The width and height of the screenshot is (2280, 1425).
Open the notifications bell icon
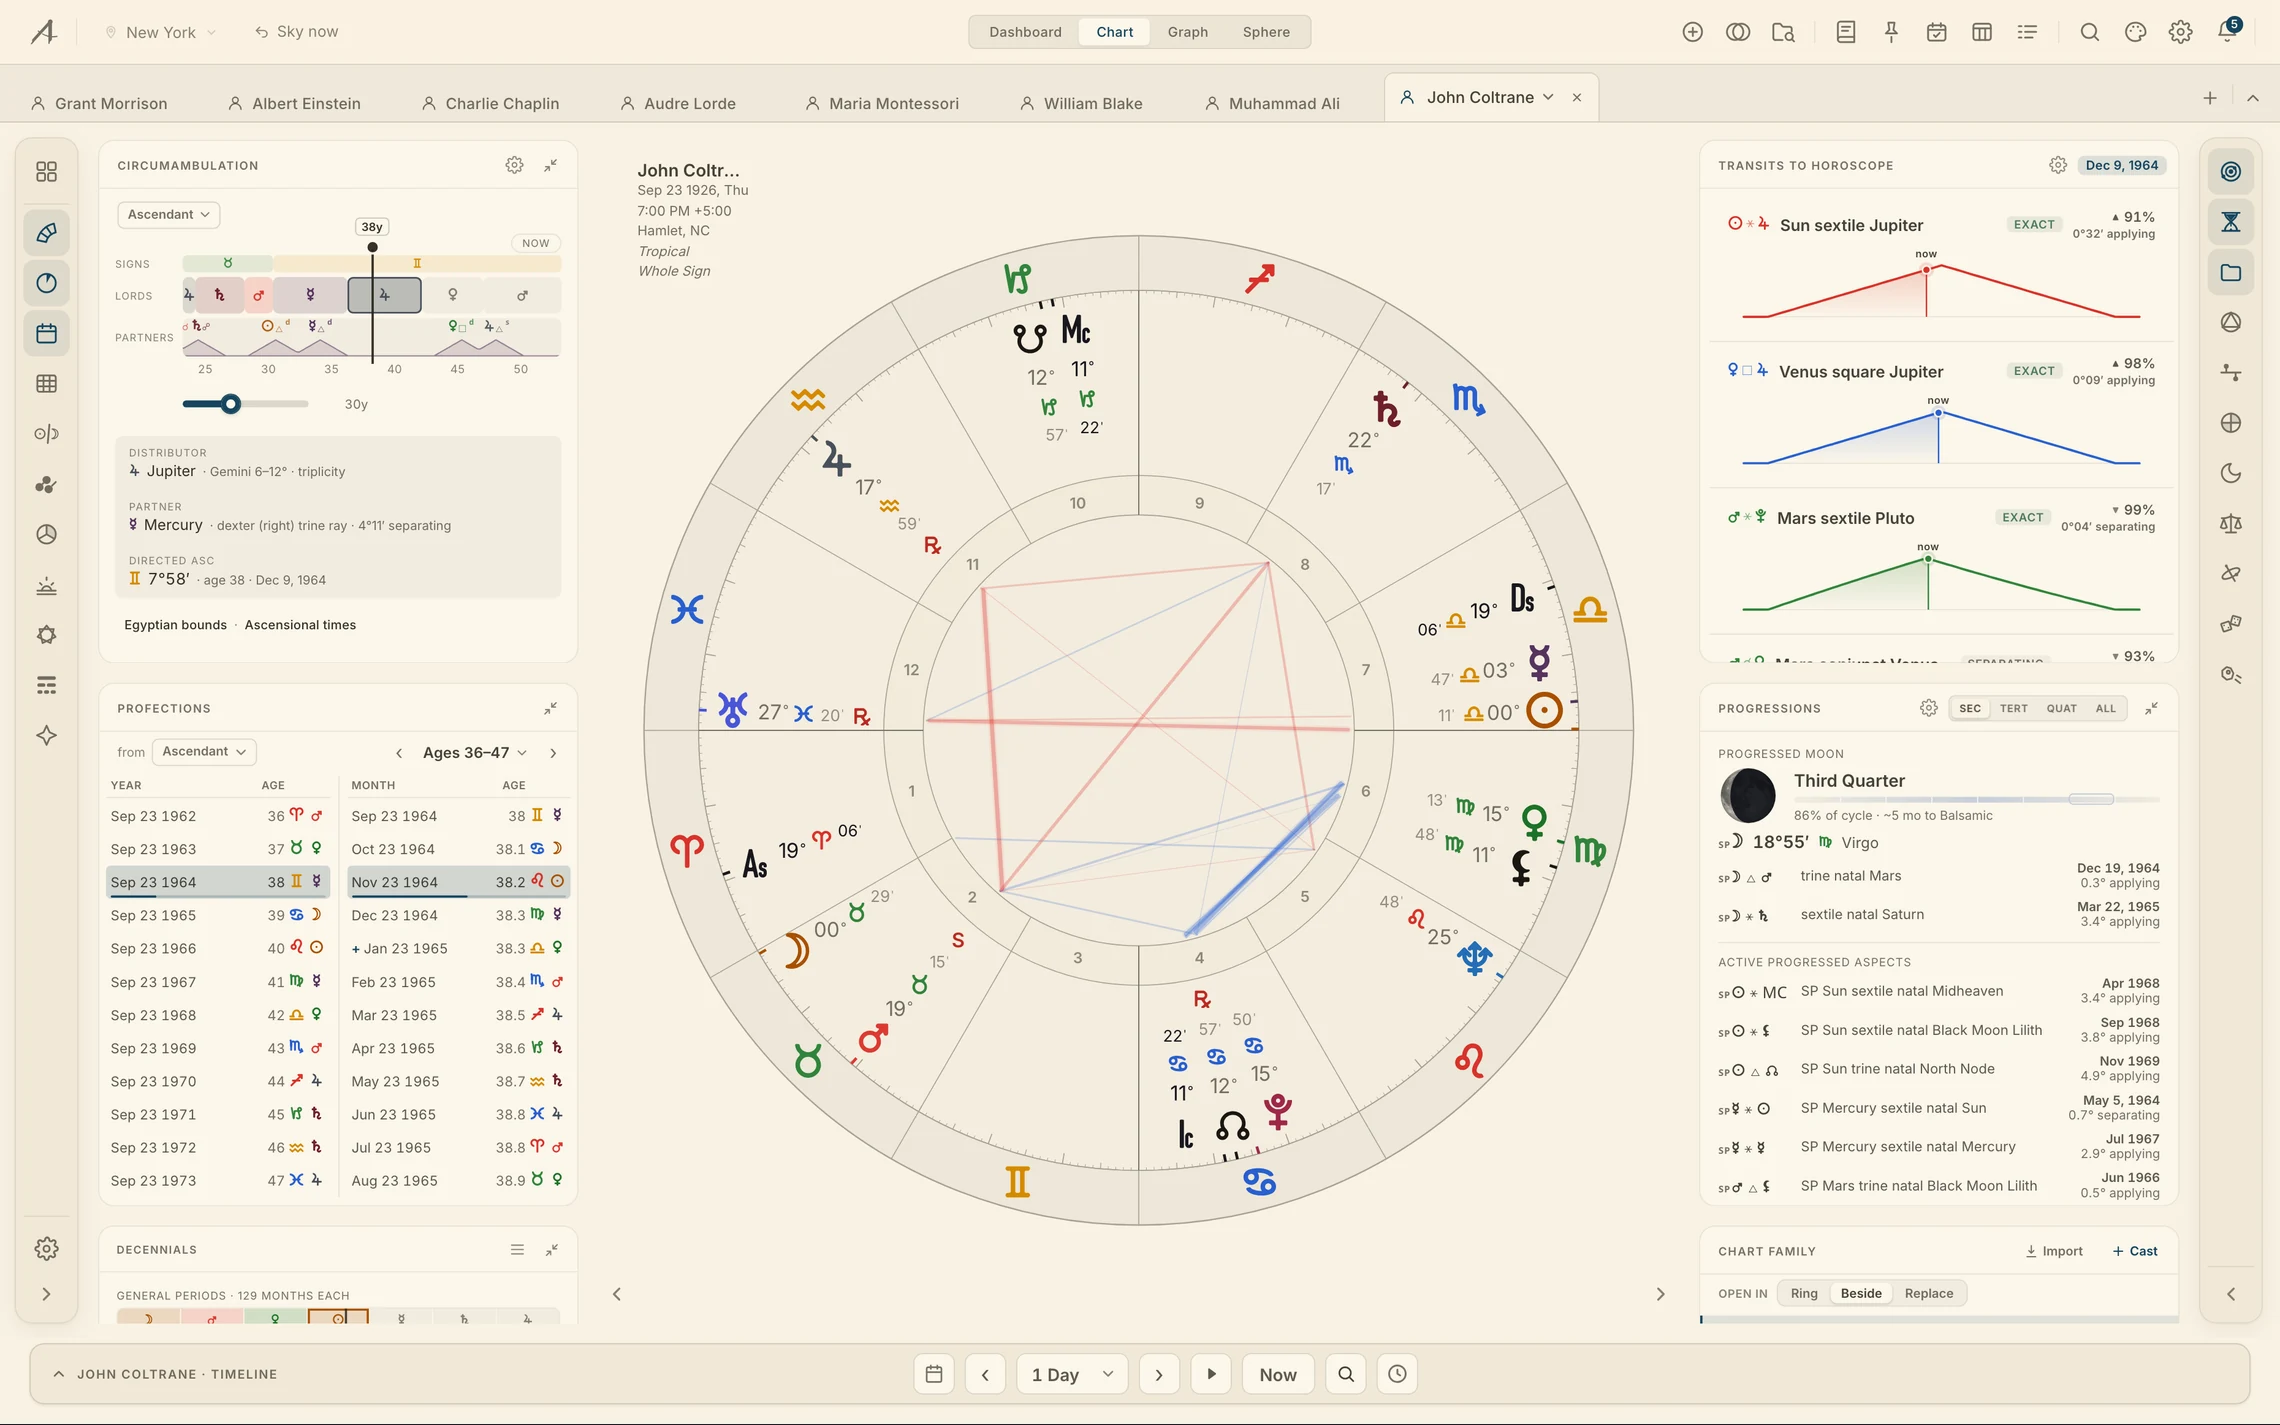[x=2226, y=31]
